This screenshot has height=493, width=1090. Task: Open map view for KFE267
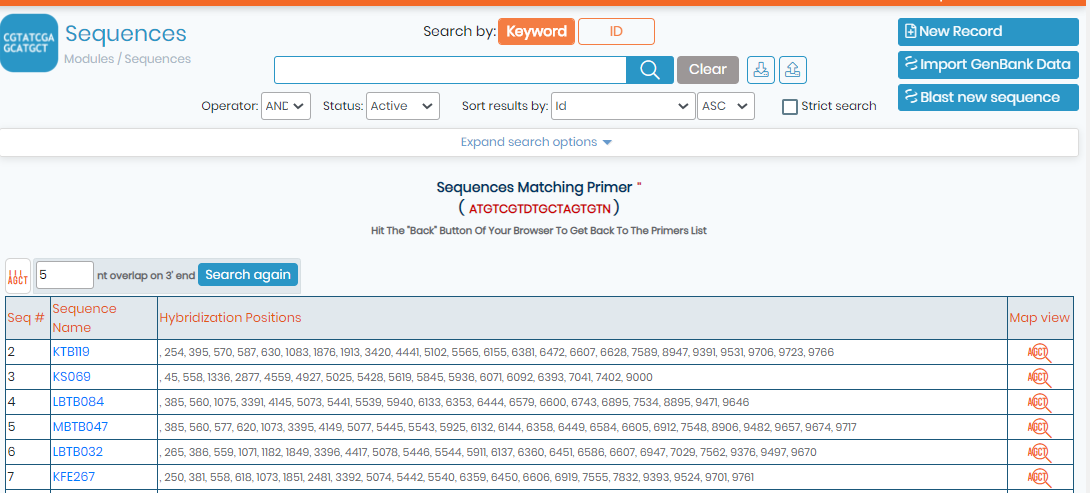[1039, 478]
